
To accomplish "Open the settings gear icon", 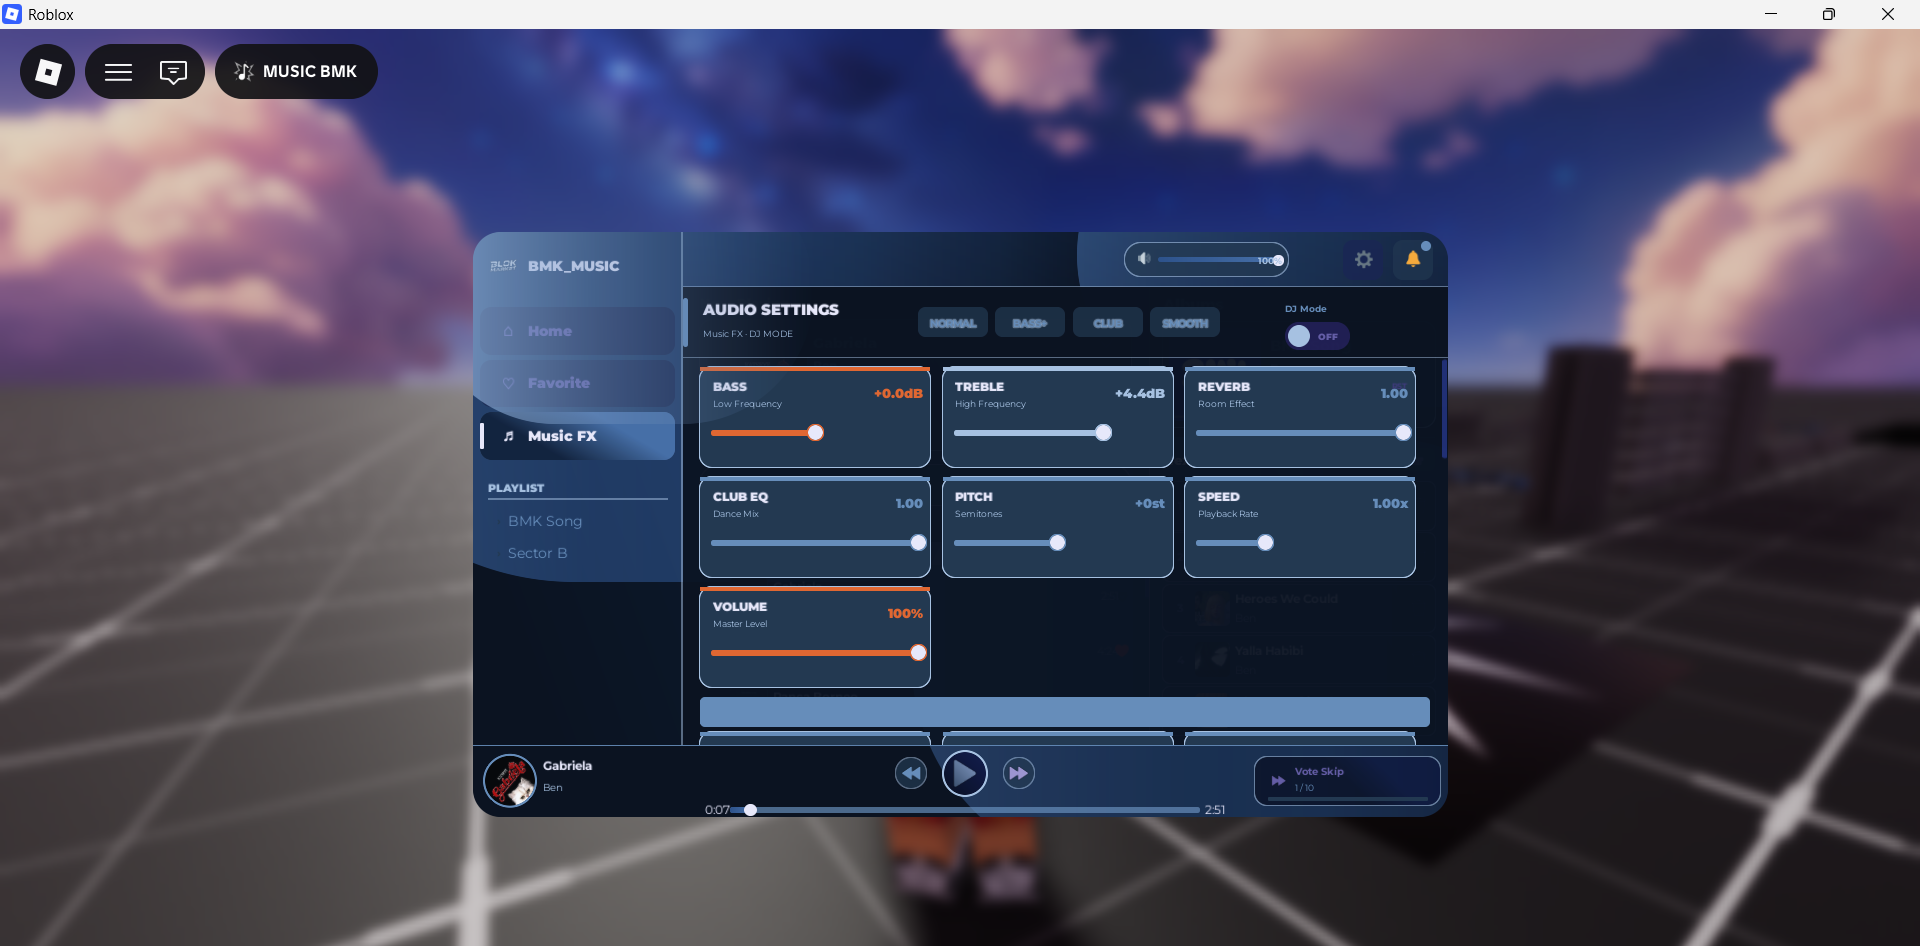I will pyautogui.click(x=1363, y=259).
